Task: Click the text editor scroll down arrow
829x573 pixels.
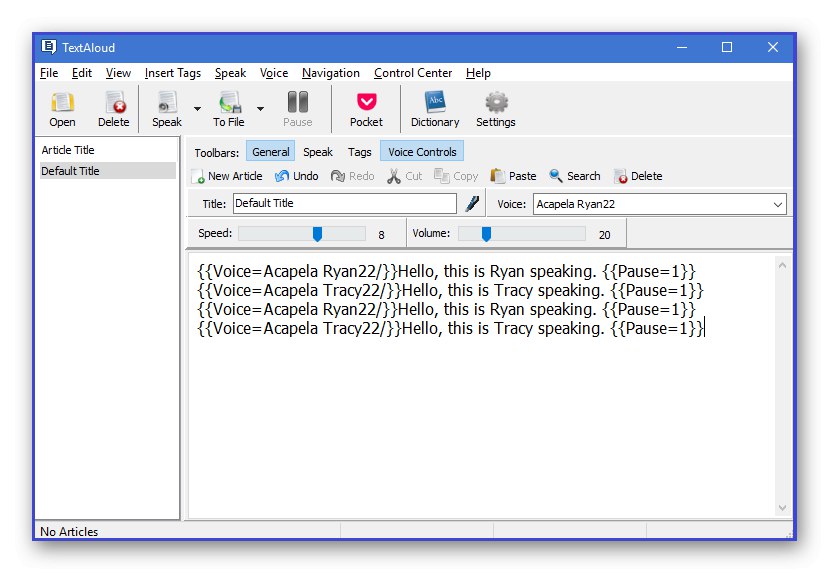Action: [782, 508]
